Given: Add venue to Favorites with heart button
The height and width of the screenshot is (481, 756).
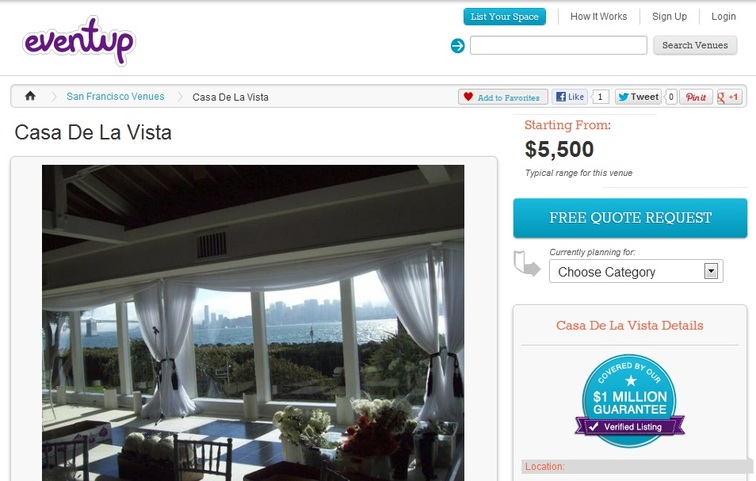Looking at the screenshot, I should tap(503, 97).
